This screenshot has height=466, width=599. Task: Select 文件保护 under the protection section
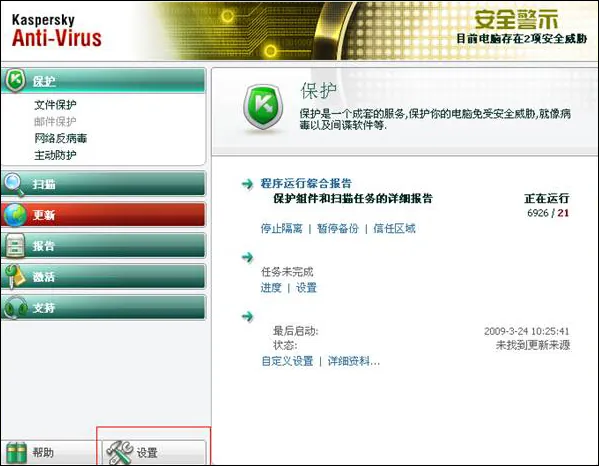tap(55, 105)
